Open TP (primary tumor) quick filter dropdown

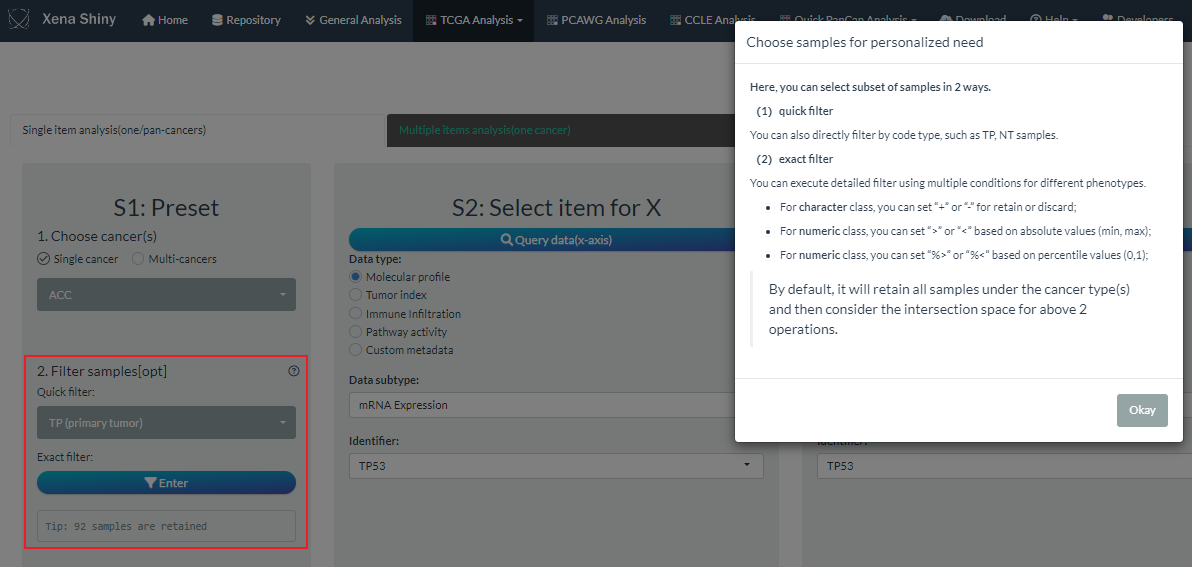[x=166, y=423]
